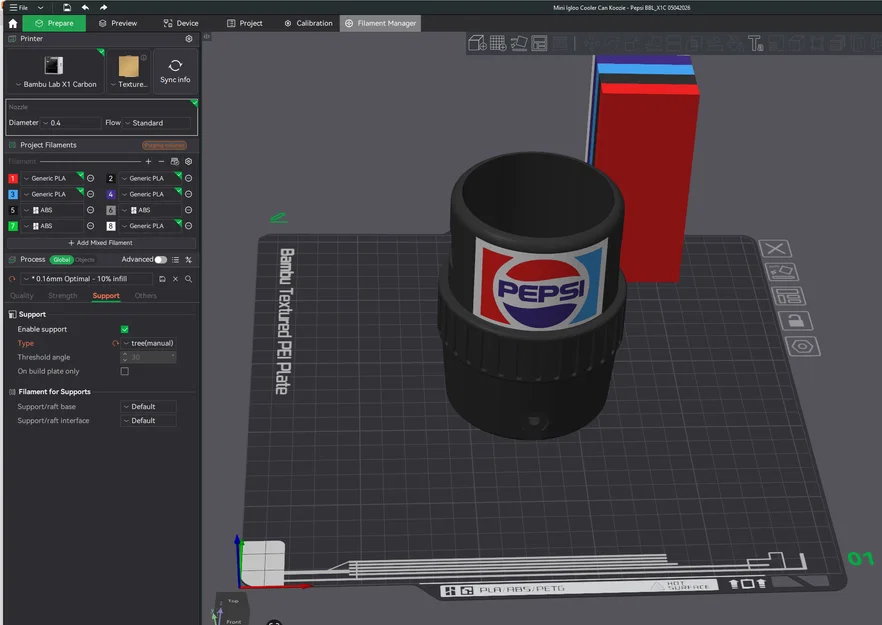Click the Prepare tab button
The width and height of the screenshot is (882, 625).
tap(54, 23)
